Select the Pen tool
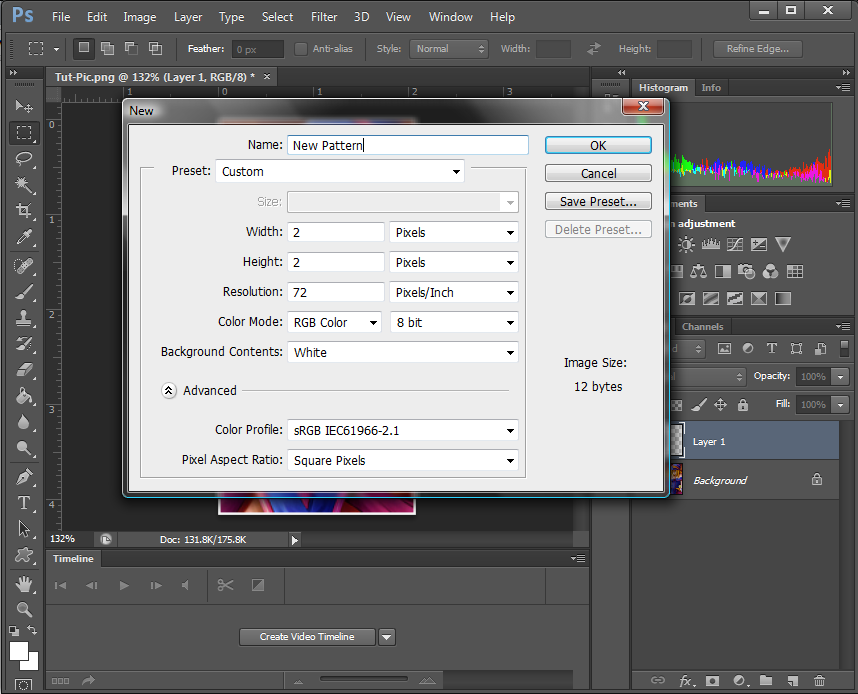Screen dimensions: 858x694 [x=24, y=477]
